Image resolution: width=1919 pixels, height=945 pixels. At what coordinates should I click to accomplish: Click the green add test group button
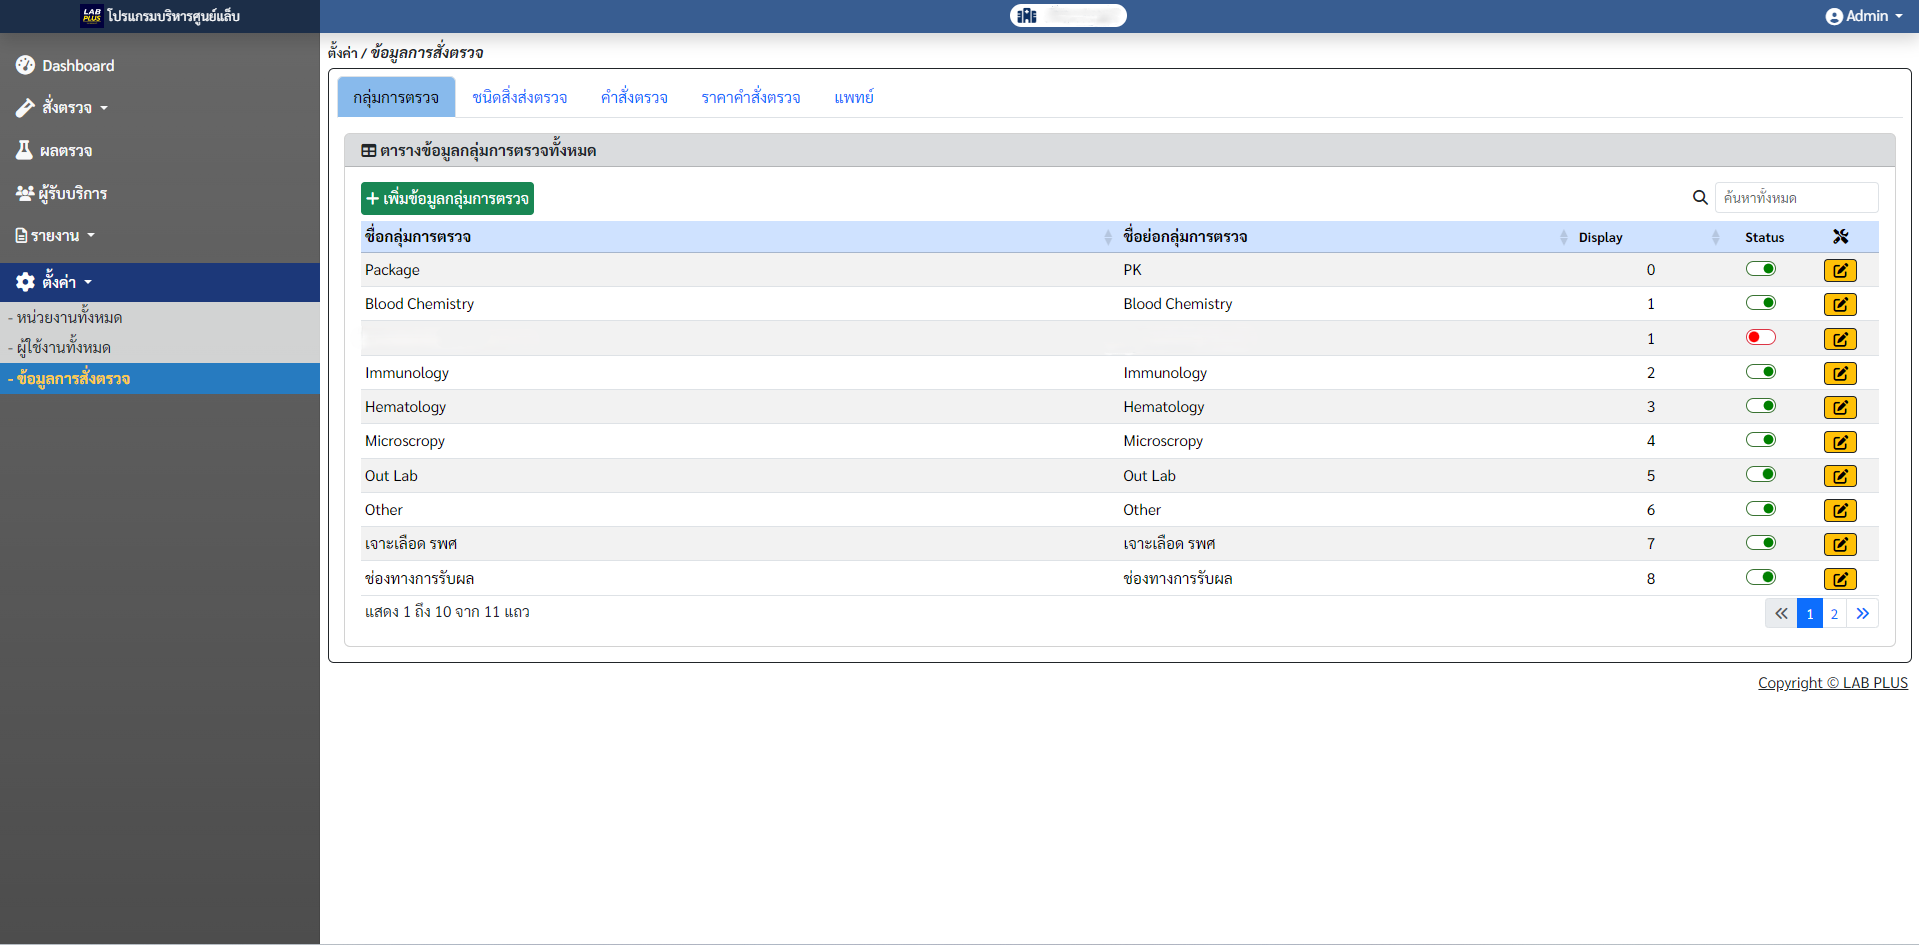point(447,198)
